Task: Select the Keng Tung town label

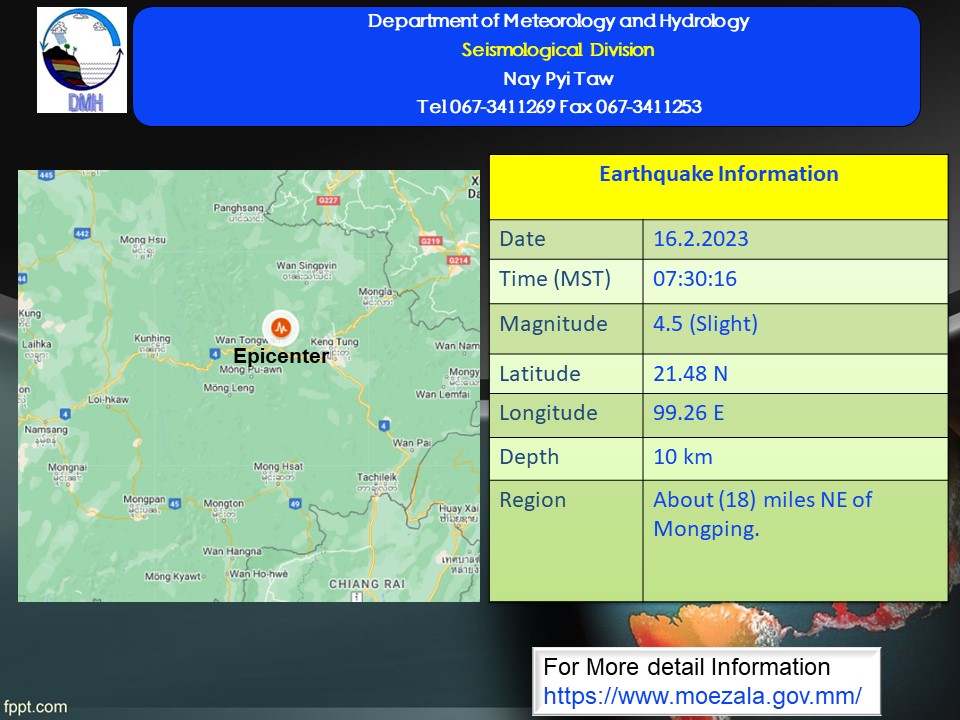Action: tap(340, 342)
